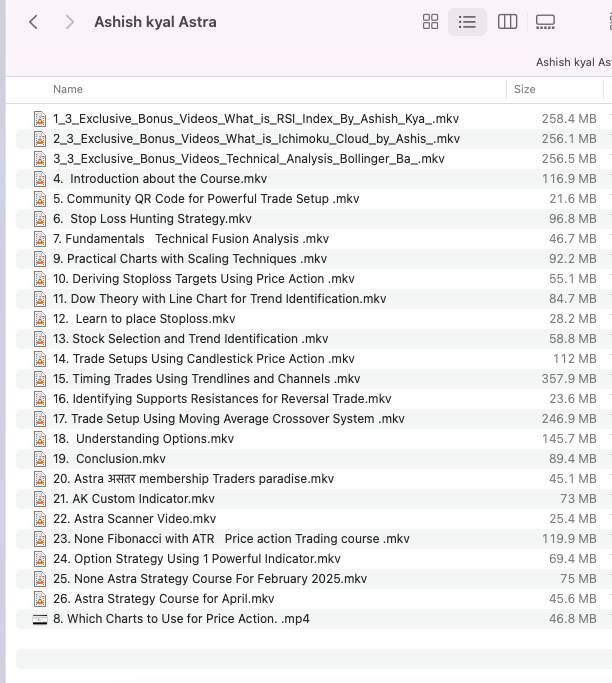Sort files by Size column header
Image resolution: width=612 pixels, height=683 pixels.
point(524,89)
